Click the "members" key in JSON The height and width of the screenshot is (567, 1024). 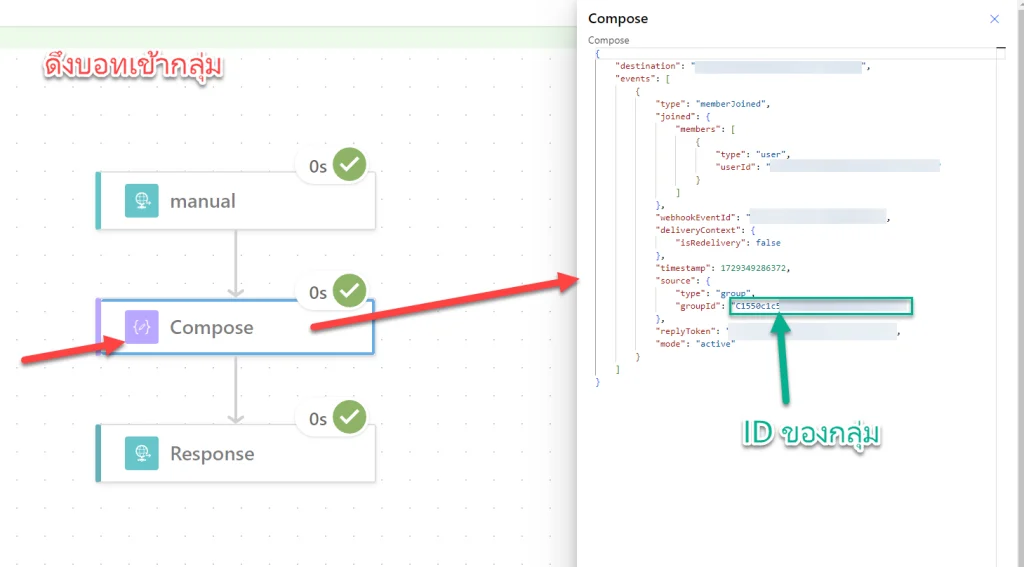pos(698,129)
